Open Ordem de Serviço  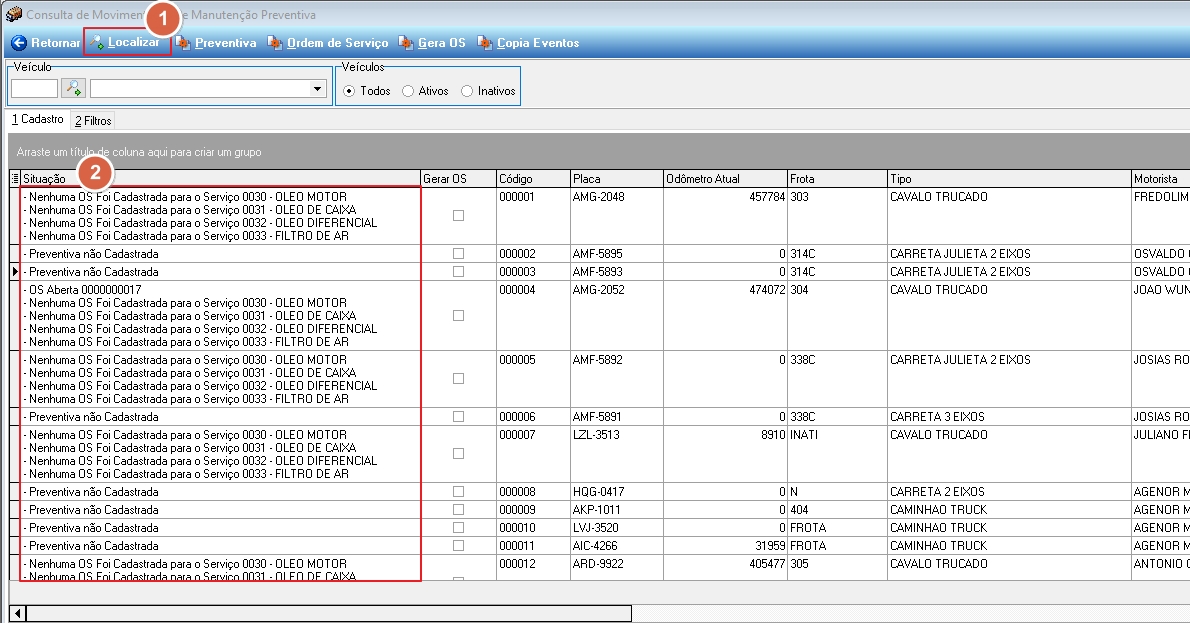(328, 42)
